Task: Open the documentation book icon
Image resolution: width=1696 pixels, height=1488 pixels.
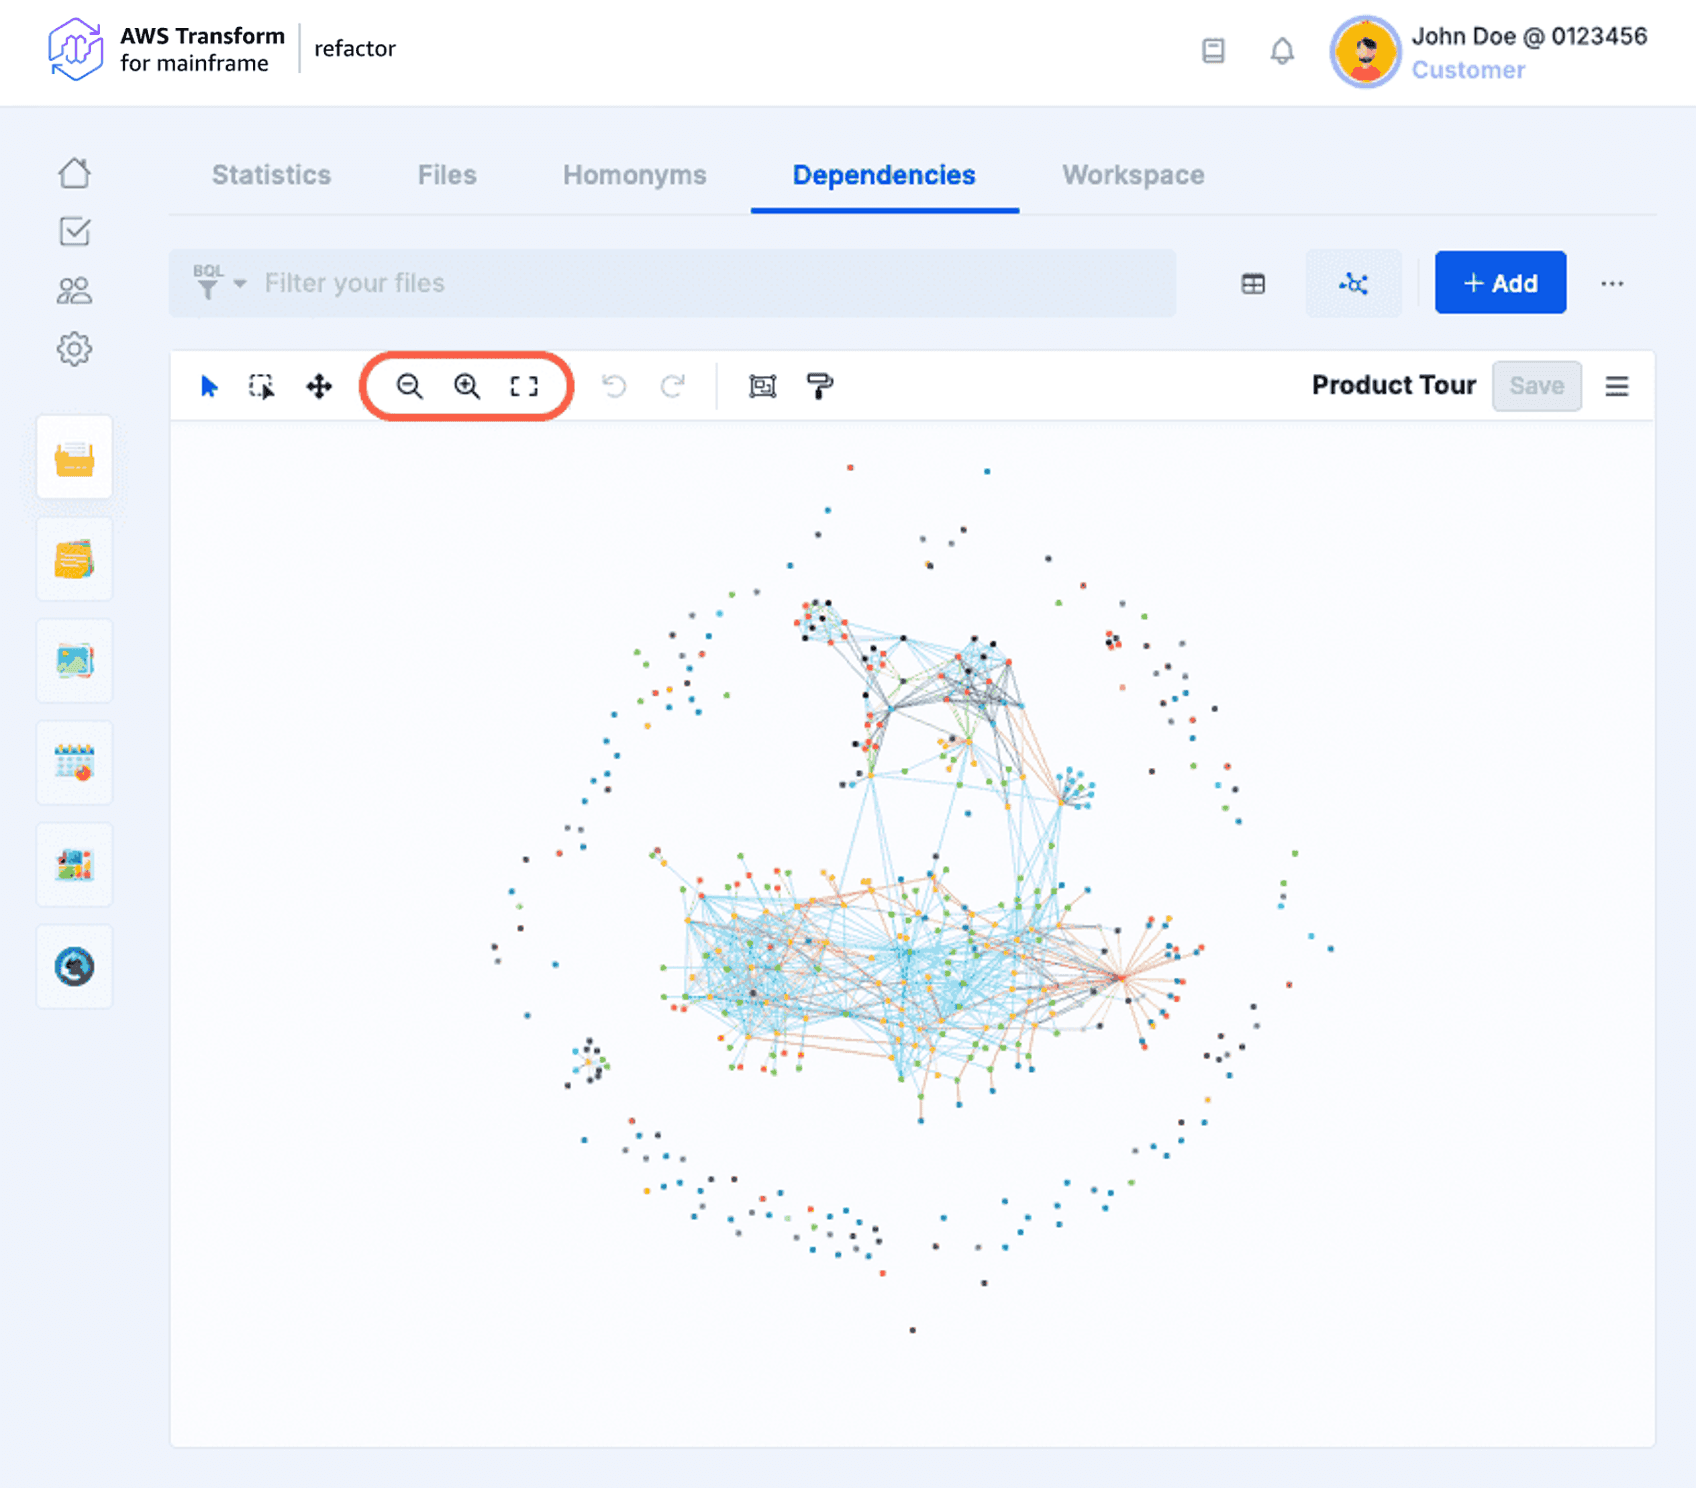Action: coord(1213,51)
